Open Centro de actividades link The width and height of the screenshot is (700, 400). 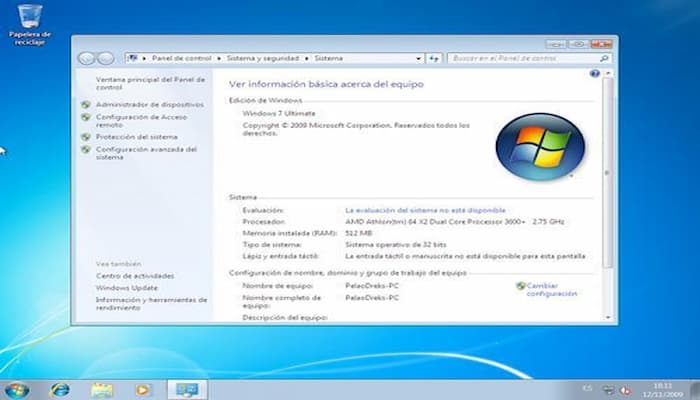tap(135, 276)
